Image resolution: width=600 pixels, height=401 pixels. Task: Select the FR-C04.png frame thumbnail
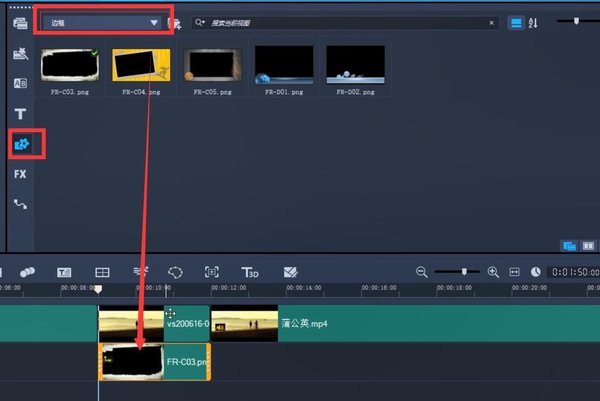pyautogui.click(x=138, y=64)
